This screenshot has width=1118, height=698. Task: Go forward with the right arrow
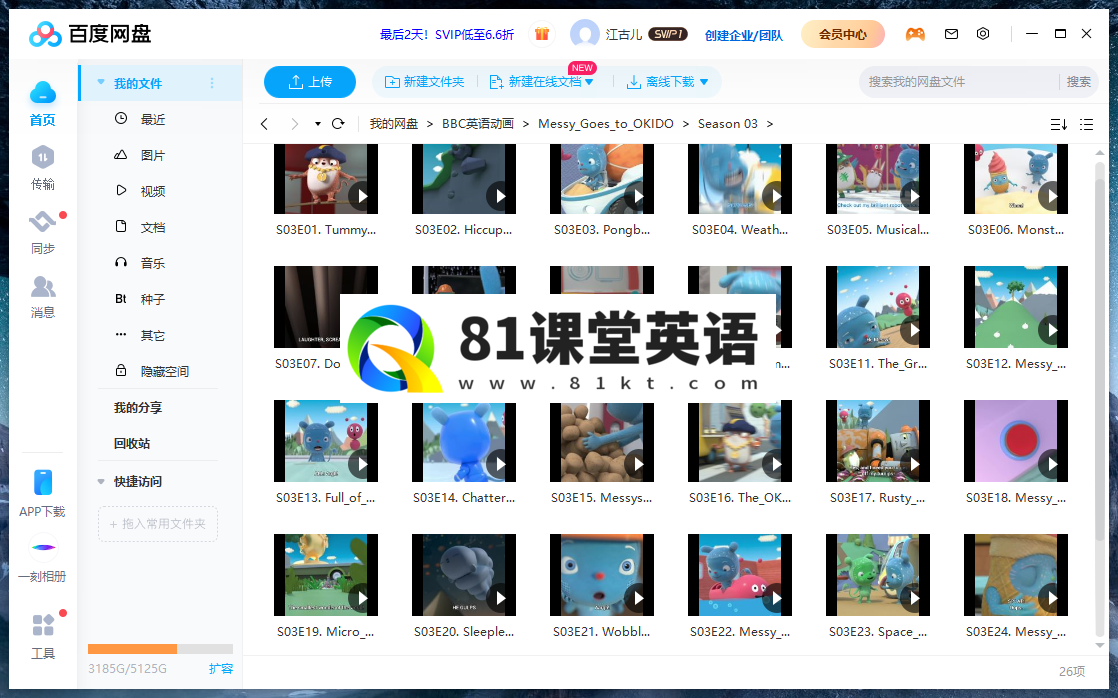coord(294,124)
